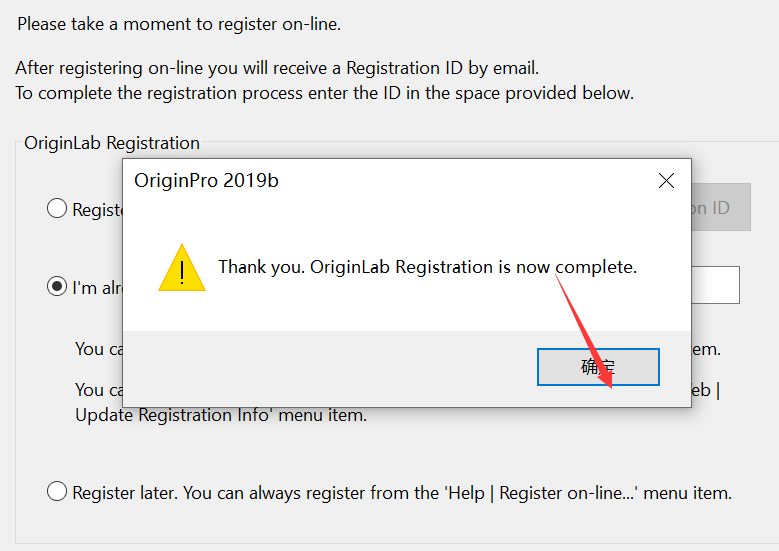This screenshot has height=551, width=779.
Task: Click the Please take a moment text
Action: pos(179,22)
